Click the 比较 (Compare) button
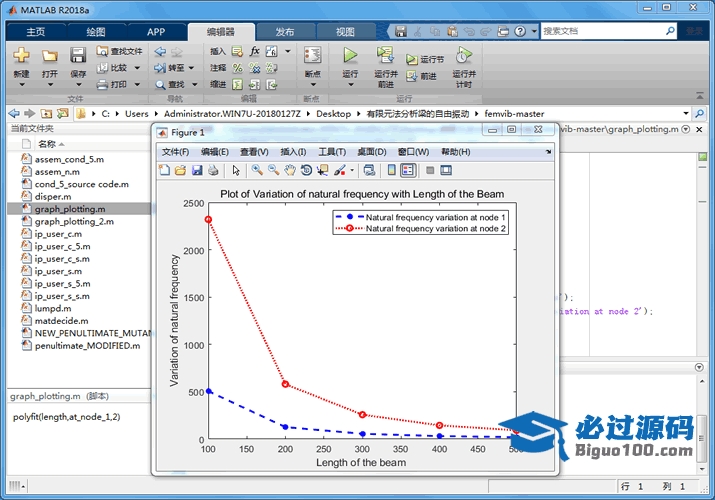This screenshot has width=715, height=500. (x=113, y=68)
